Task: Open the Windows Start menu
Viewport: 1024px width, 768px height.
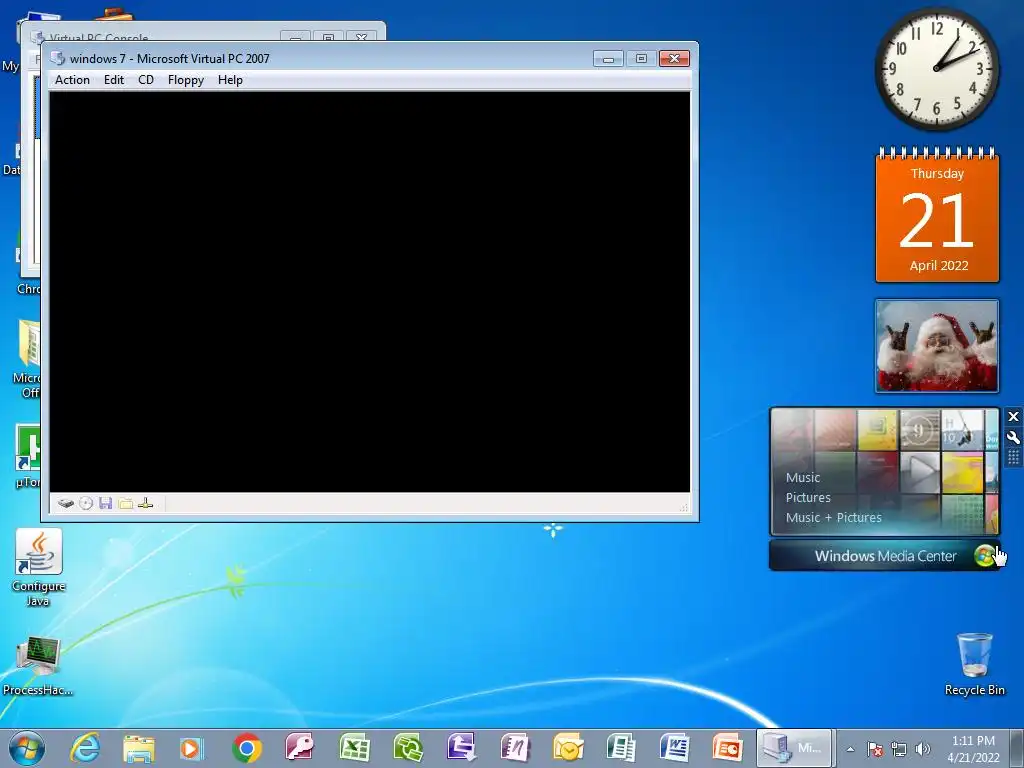Action: click(27, 748)
